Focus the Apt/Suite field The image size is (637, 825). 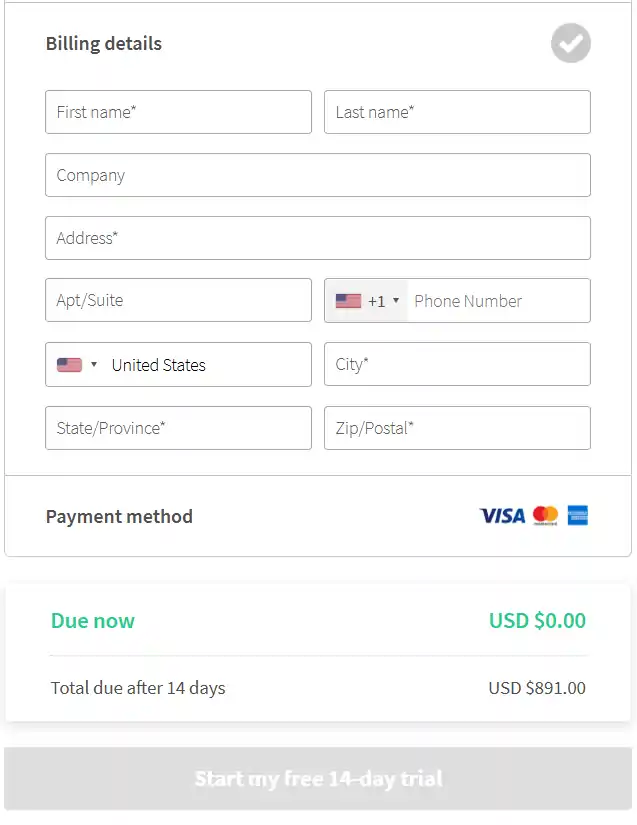click(178, 300)
